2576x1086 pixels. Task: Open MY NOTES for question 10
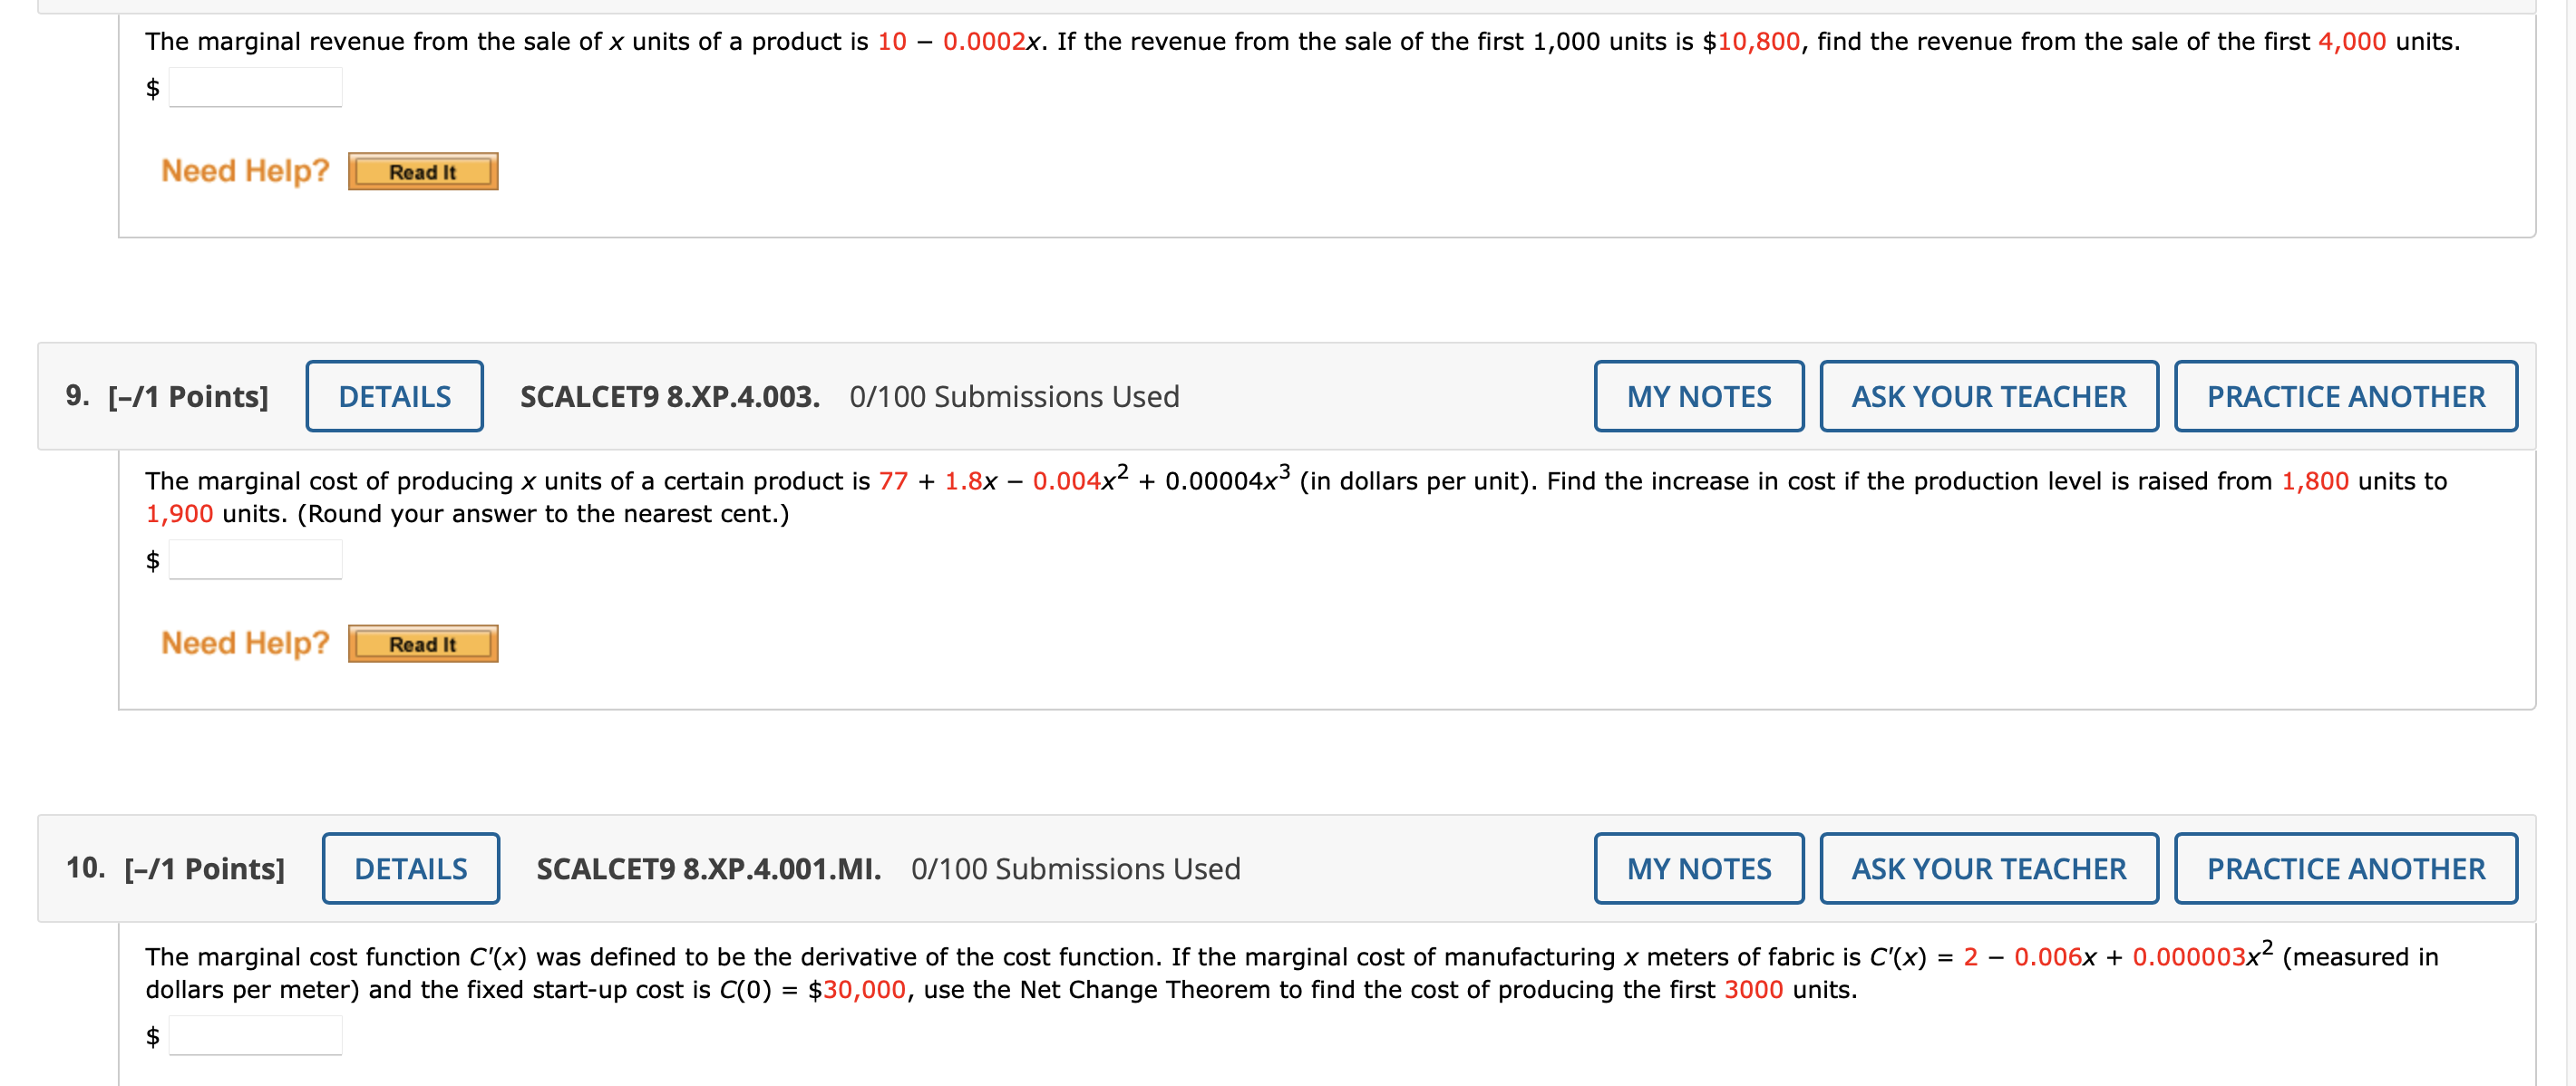(1698, 869)
